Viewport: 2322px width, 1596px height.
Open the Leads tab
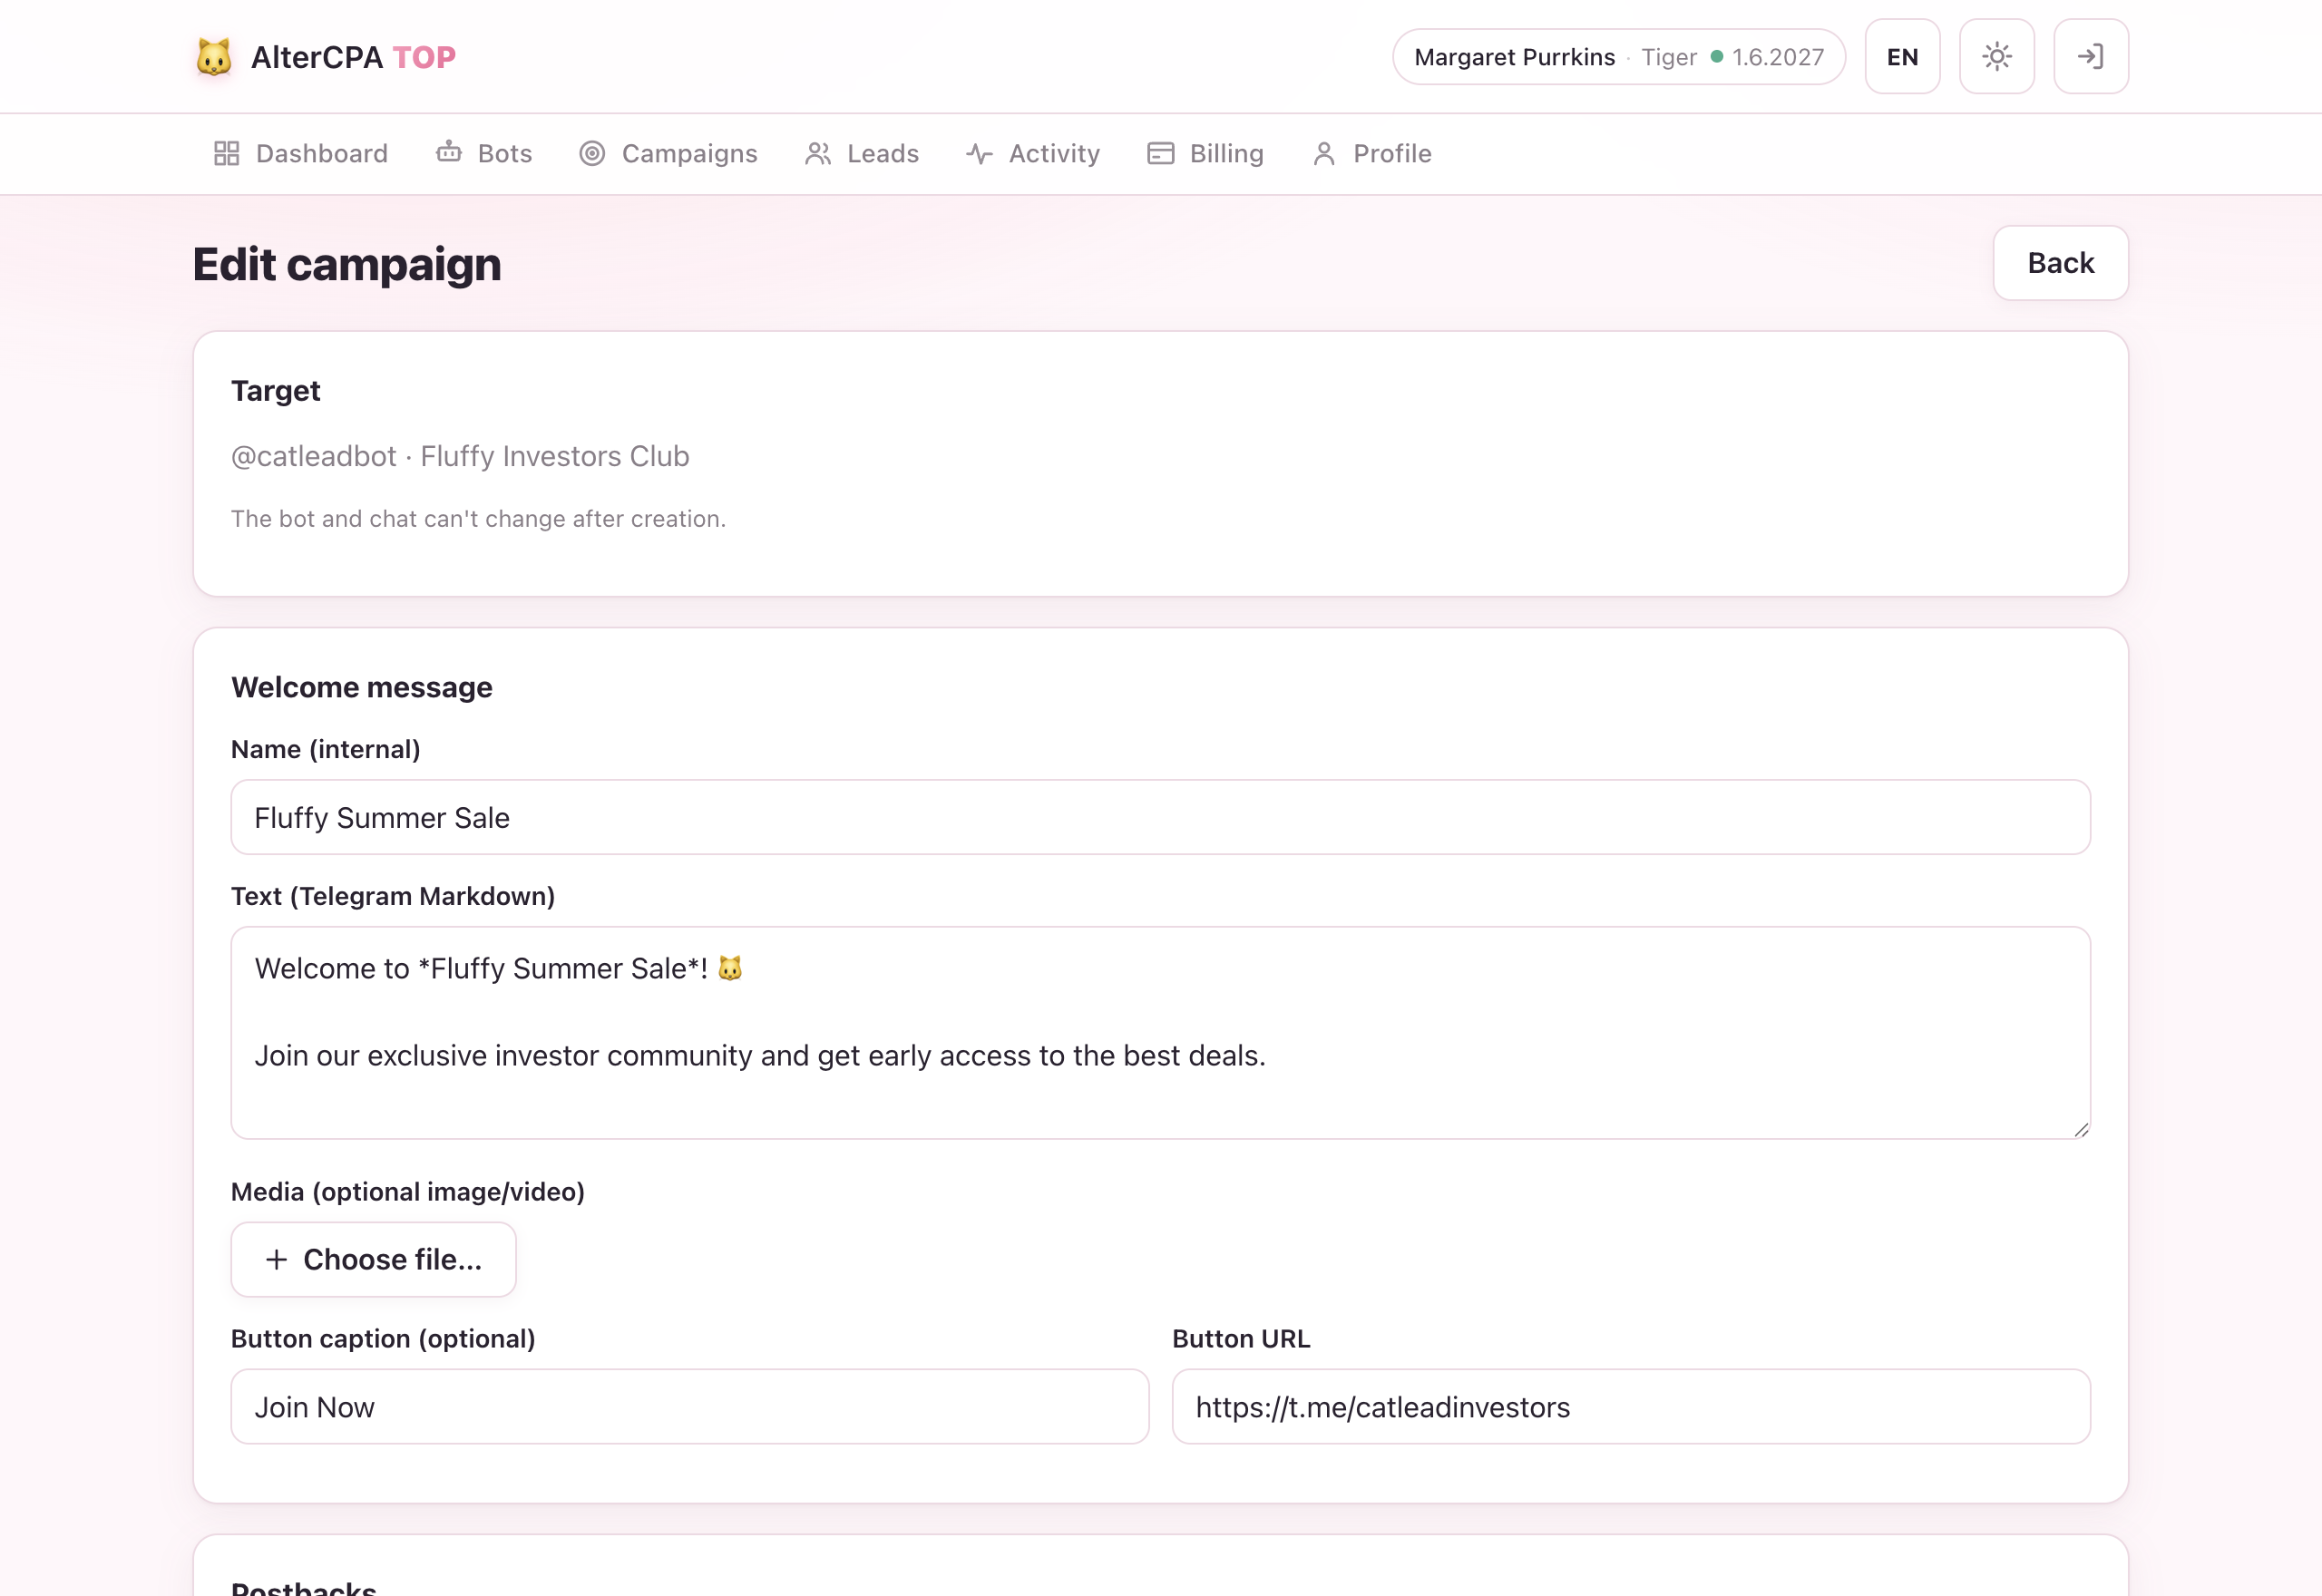862,153
